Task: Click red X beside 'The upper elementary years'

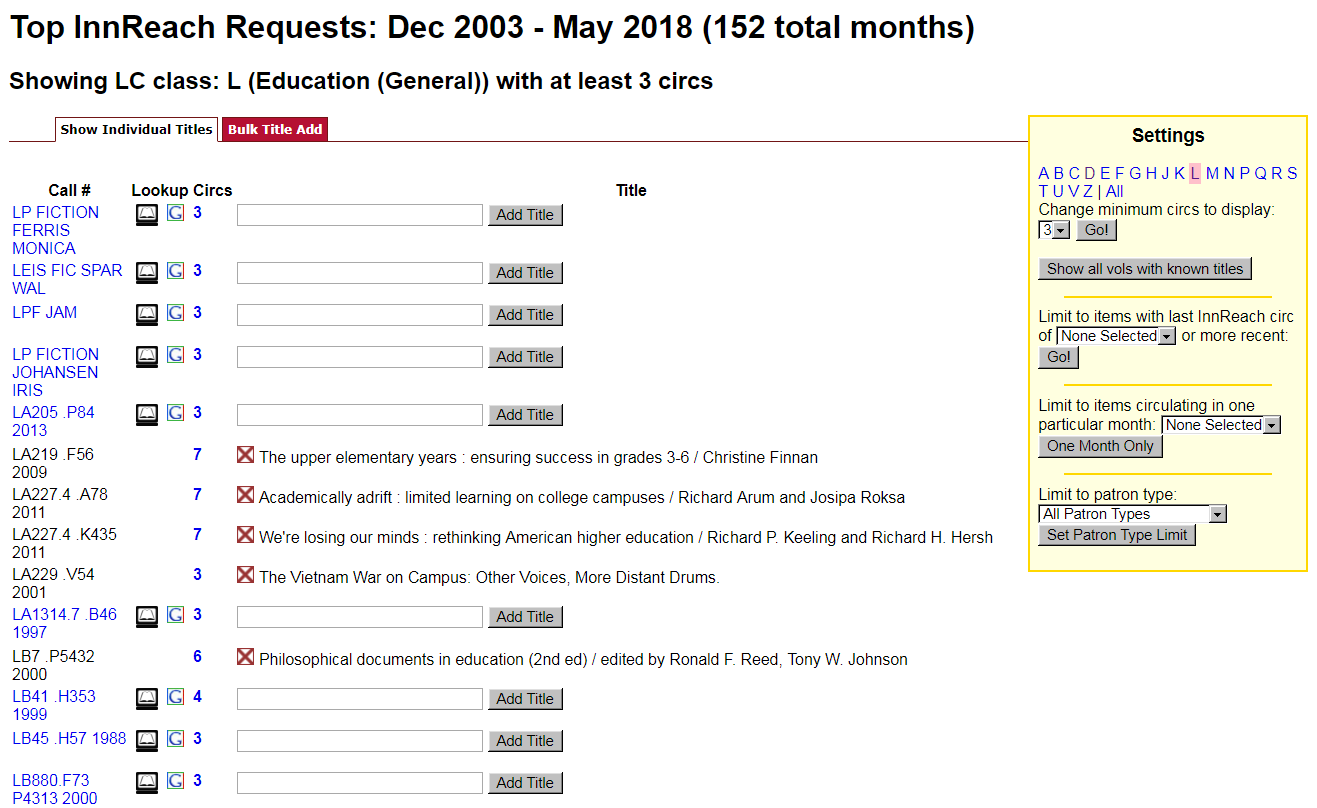Action: coord(245,456)
